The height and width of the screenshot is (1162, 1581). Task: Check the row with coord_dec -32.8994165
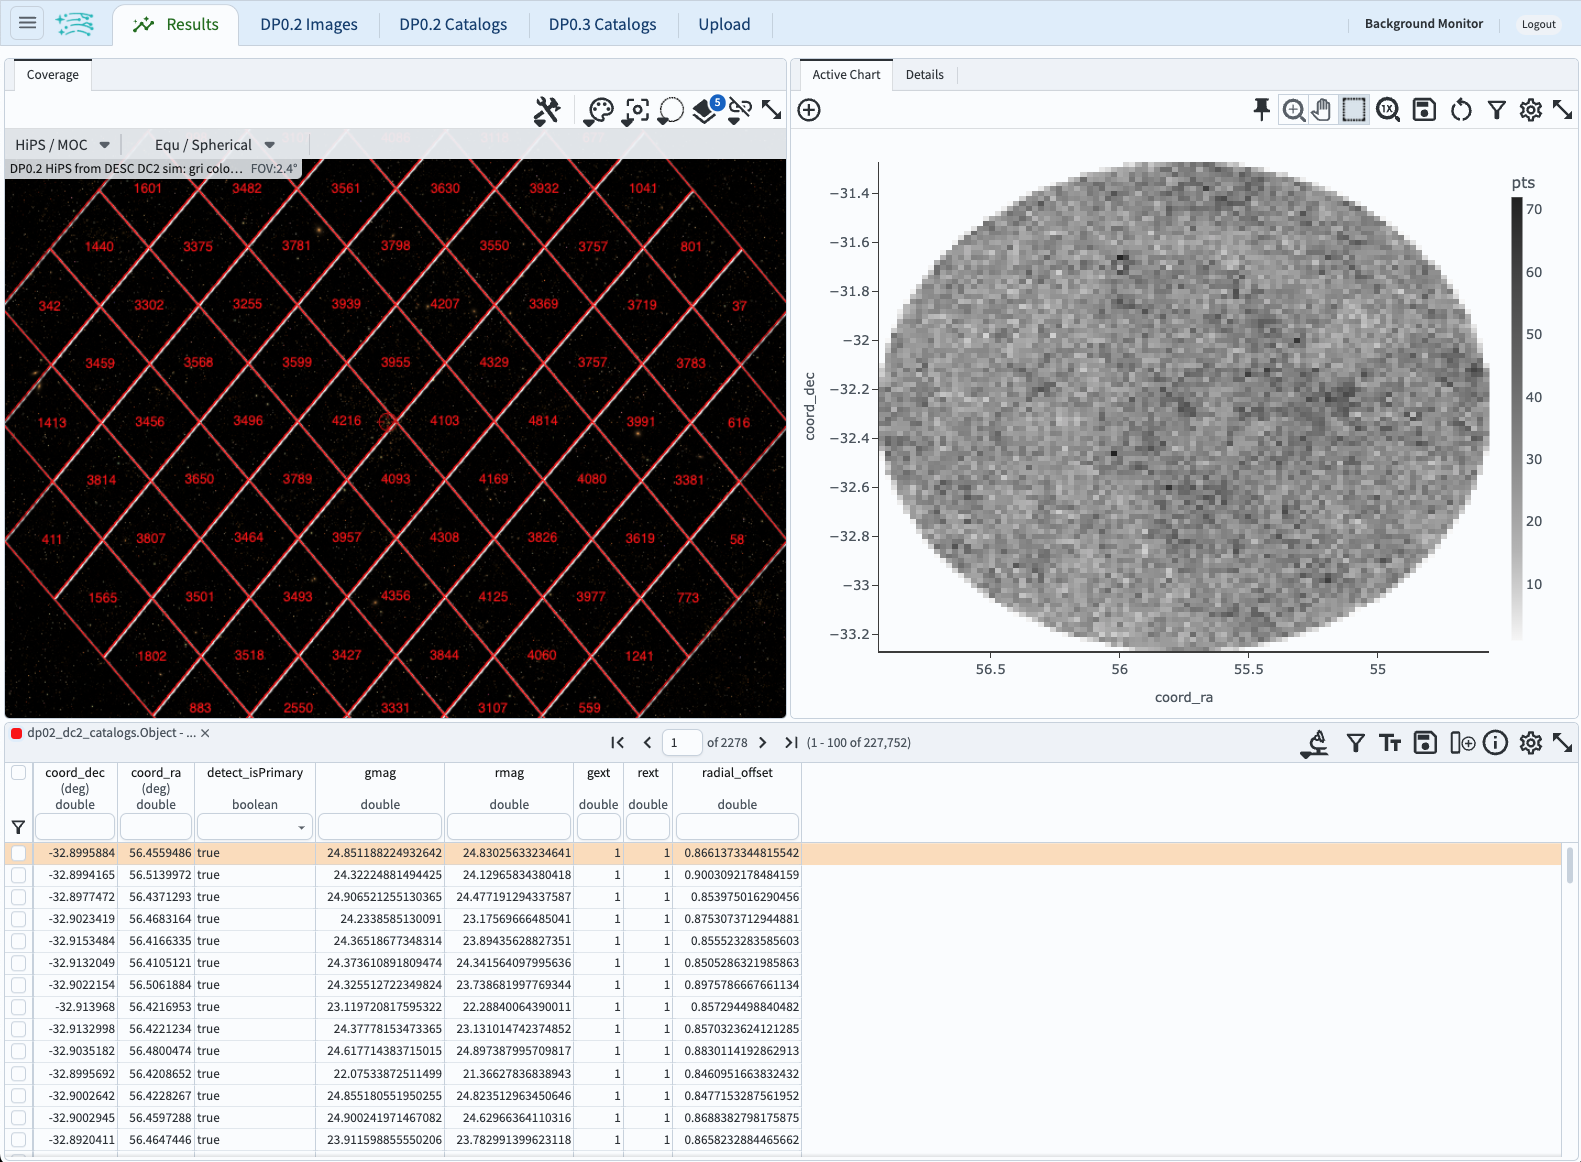(x=19, y=875)
